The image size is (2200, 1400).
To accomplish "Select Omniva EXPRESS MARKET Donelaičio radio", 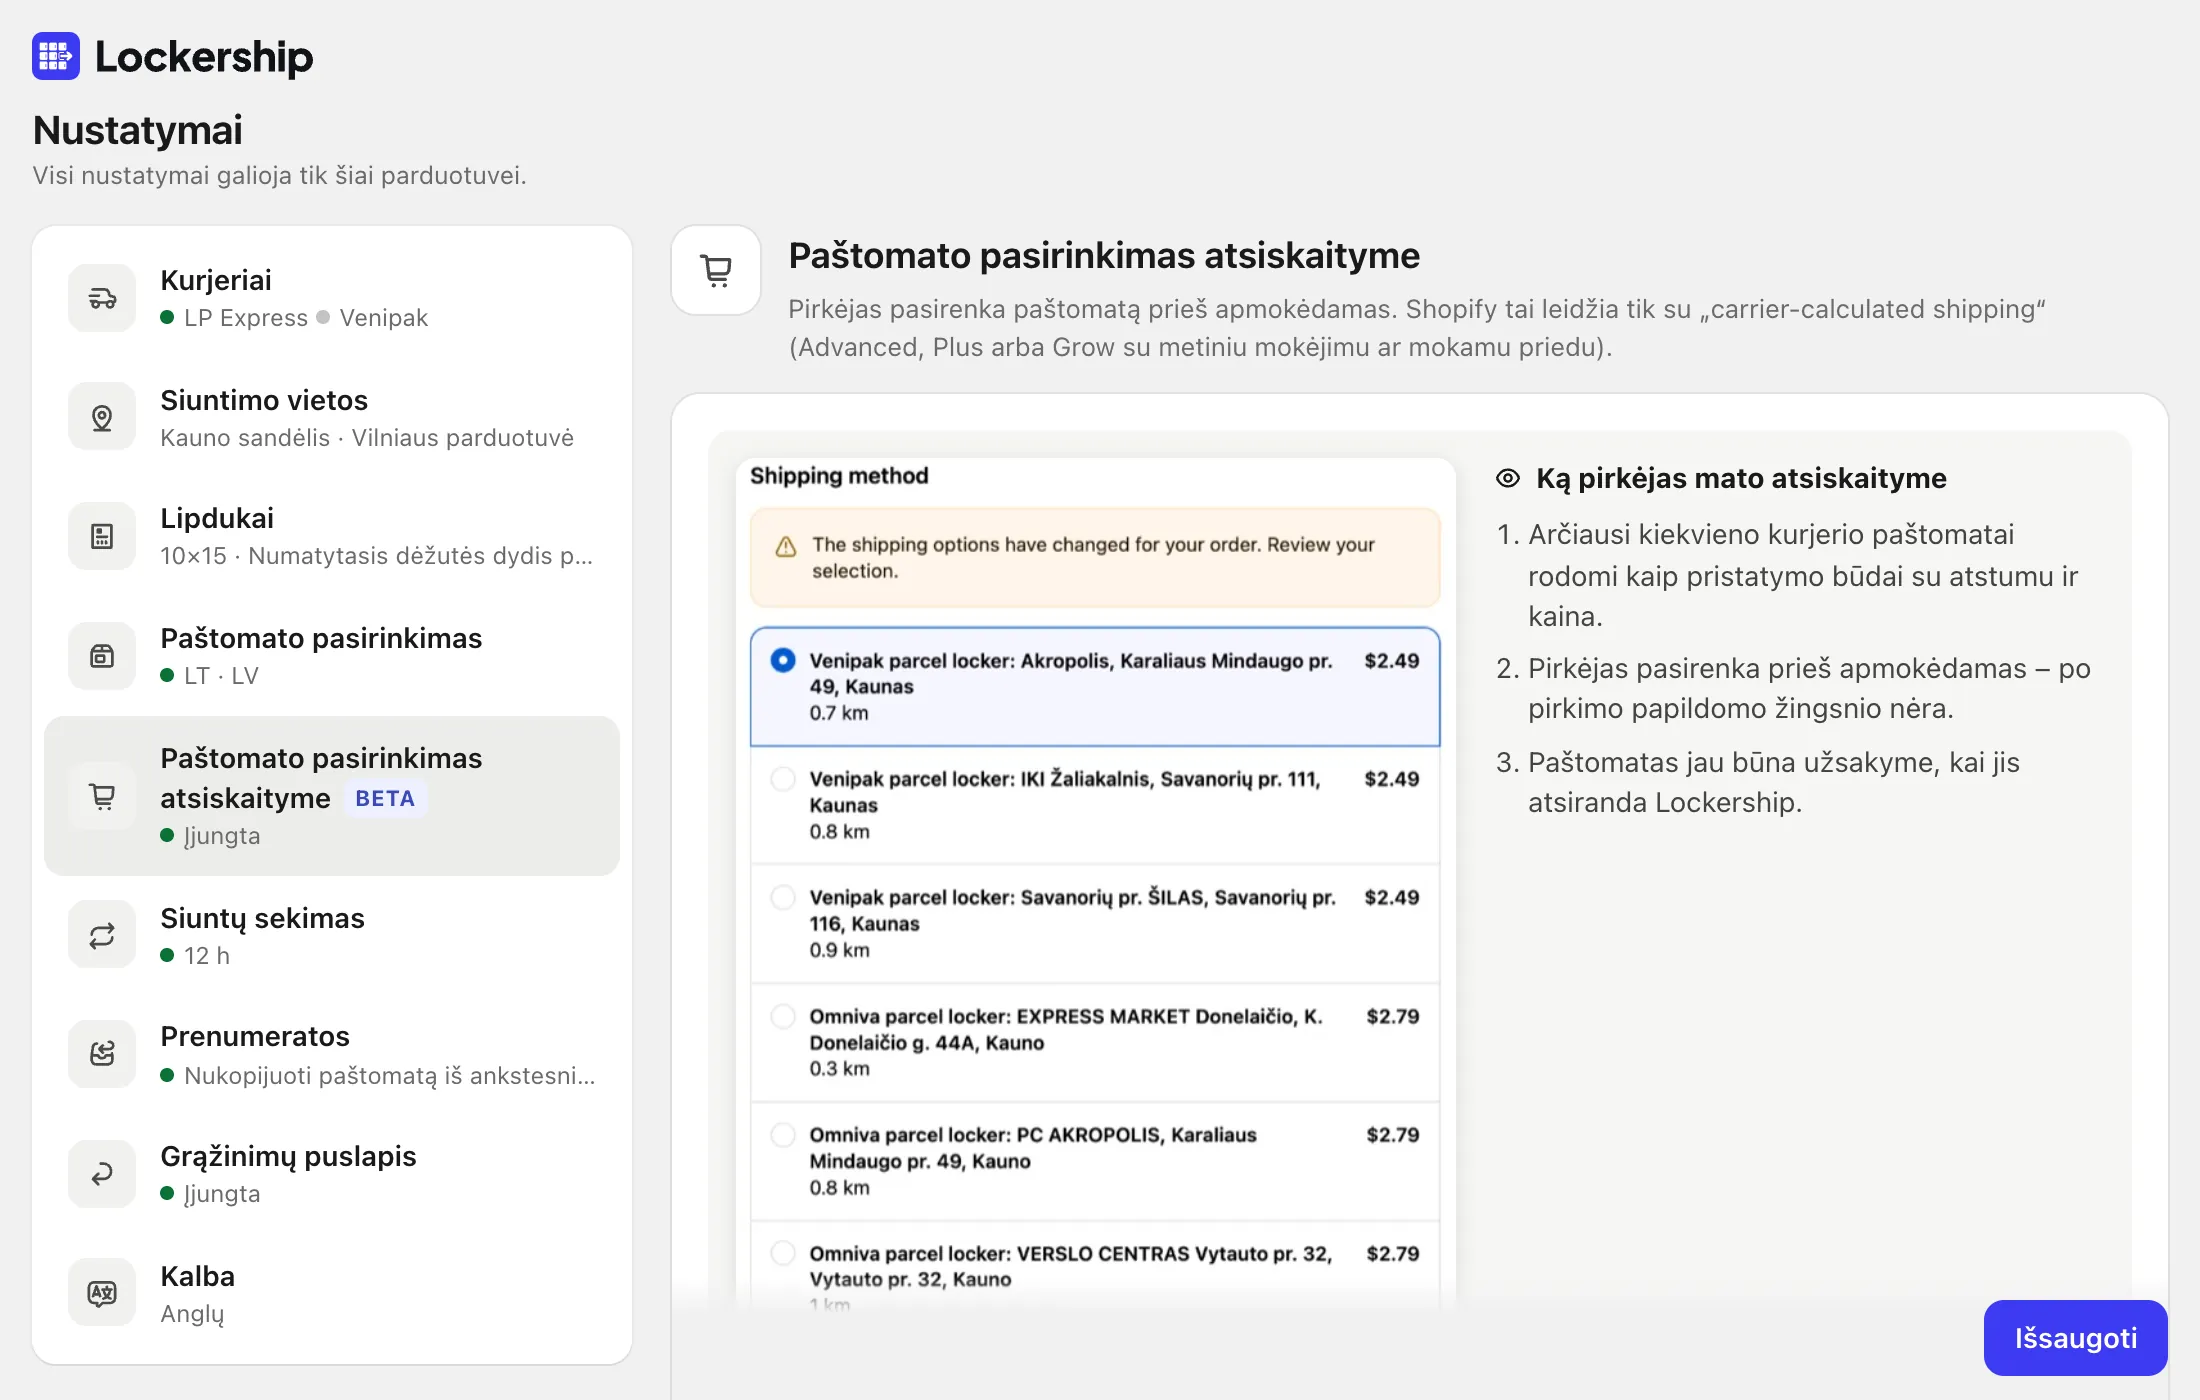I will click(x=783, y=1016).
